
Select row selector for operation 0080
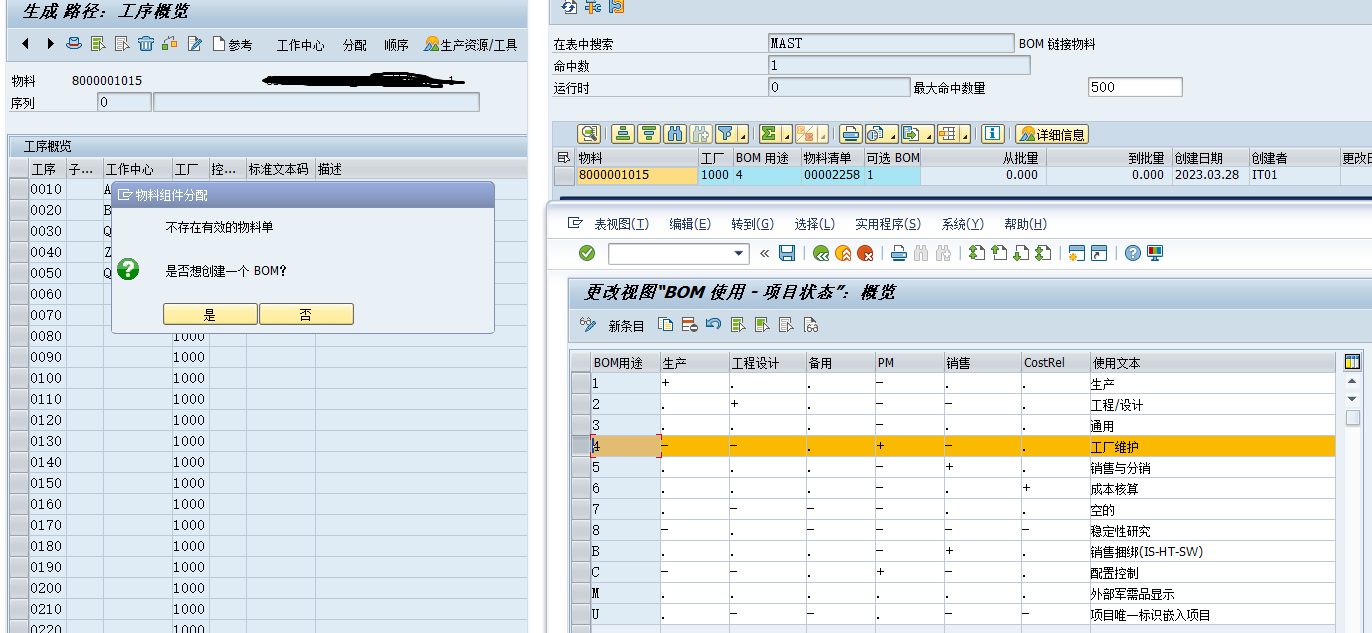[19, 336]
